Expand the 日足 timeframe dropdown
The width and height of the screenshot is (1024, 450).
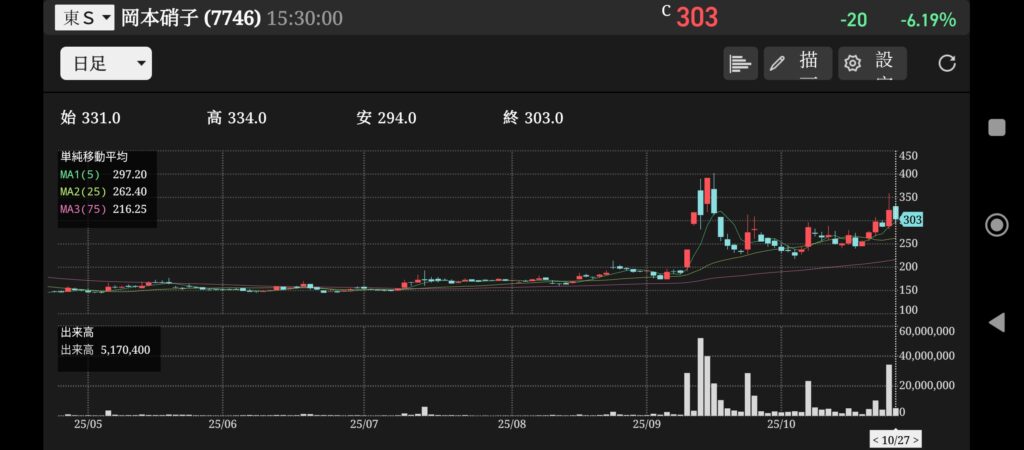(105, 64)
